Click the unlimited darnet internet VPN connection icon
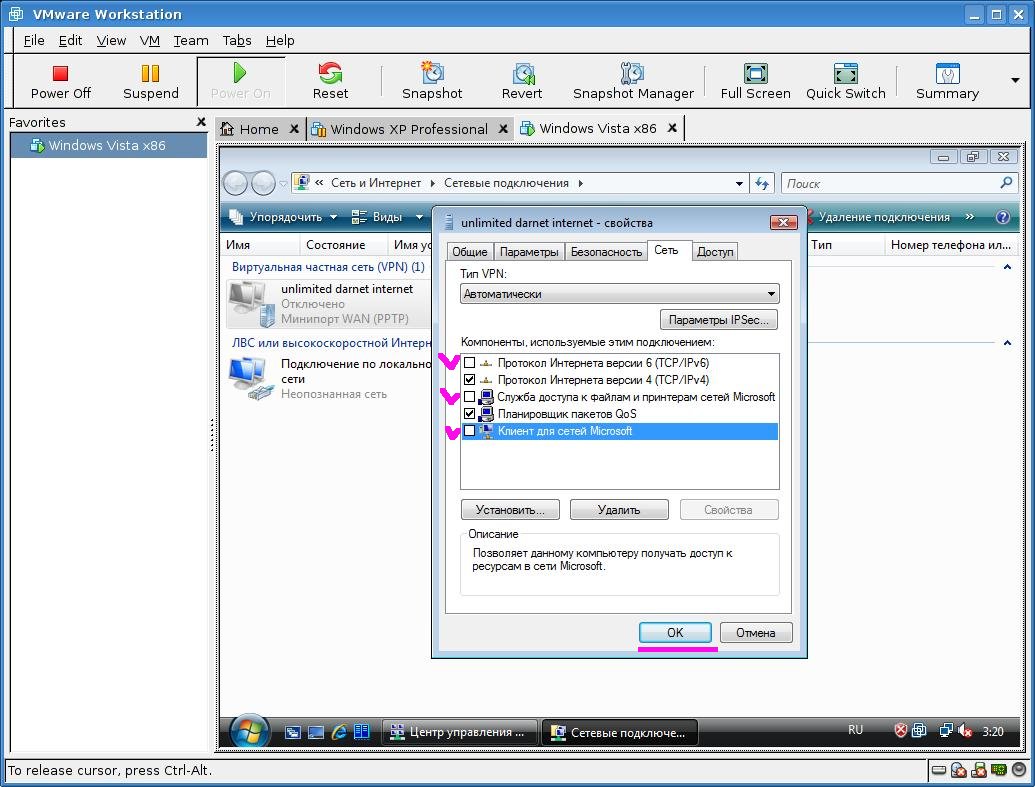The width and height of the screenshot is (1035, 787). 250,304
